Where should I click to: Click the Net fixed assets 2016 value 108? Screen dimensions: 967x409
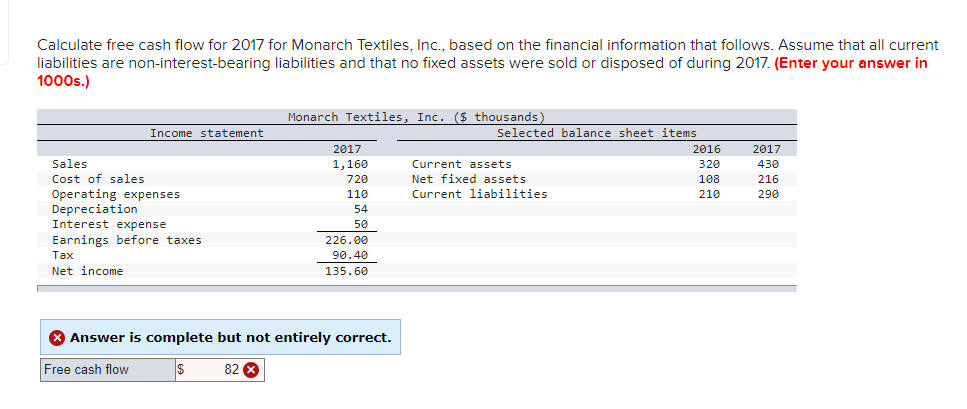pyautogui.click(x=709, y=180)
